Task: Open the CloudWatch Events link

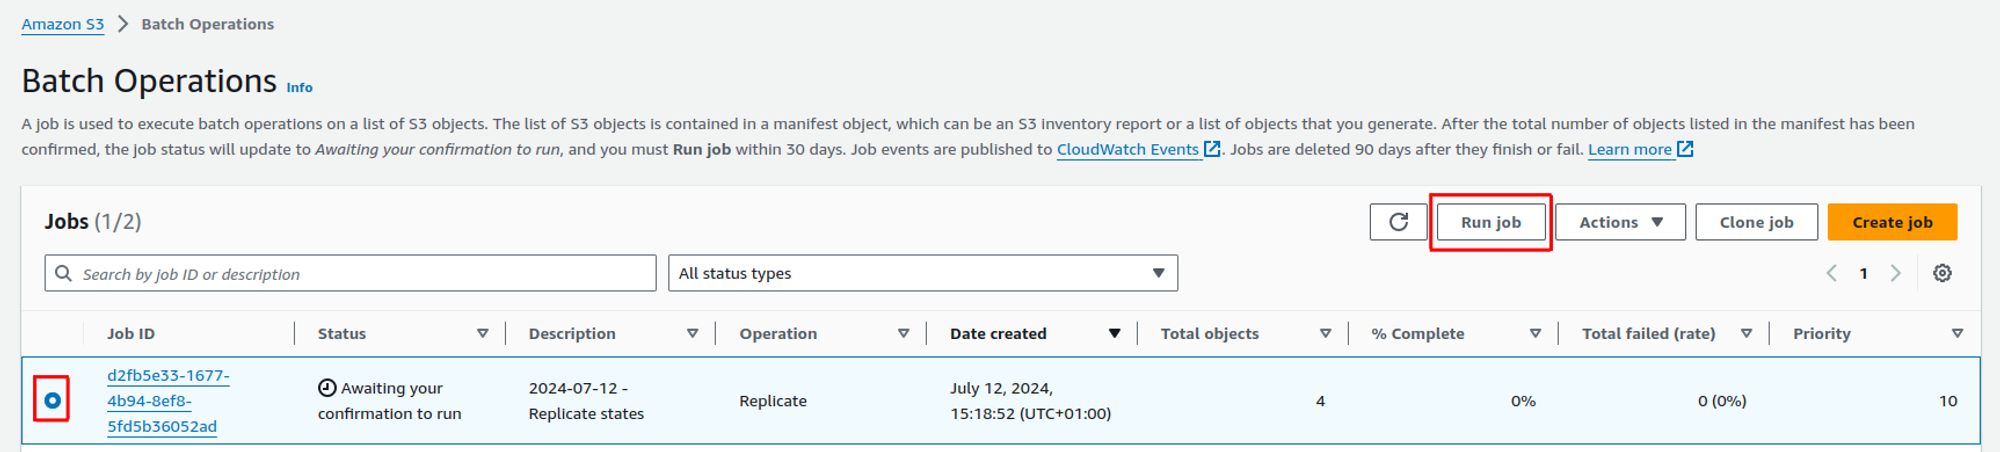Action: coord(1128,149)
